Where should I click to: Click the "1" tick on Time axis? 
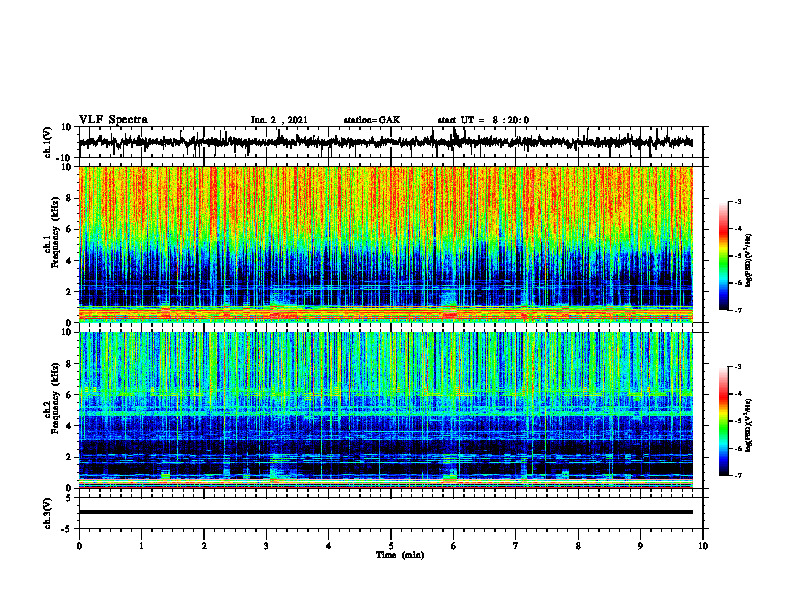click(x=141, y=546)
